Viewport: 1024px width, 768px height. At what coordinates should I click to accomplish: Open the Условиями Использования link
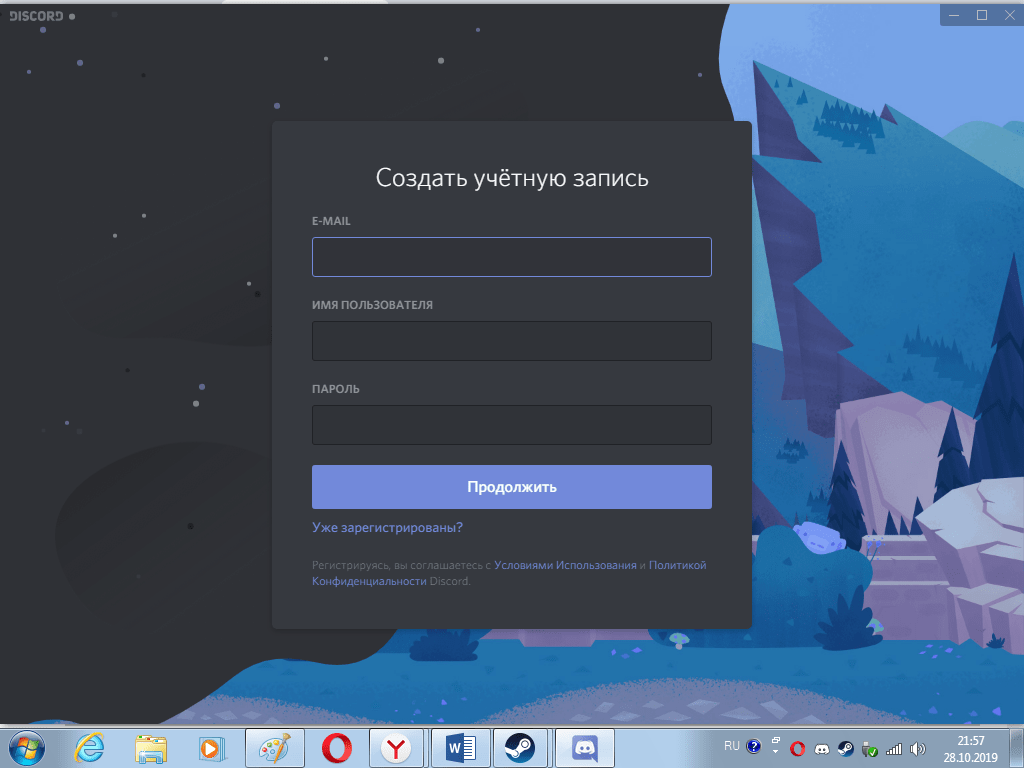[565, 565]
